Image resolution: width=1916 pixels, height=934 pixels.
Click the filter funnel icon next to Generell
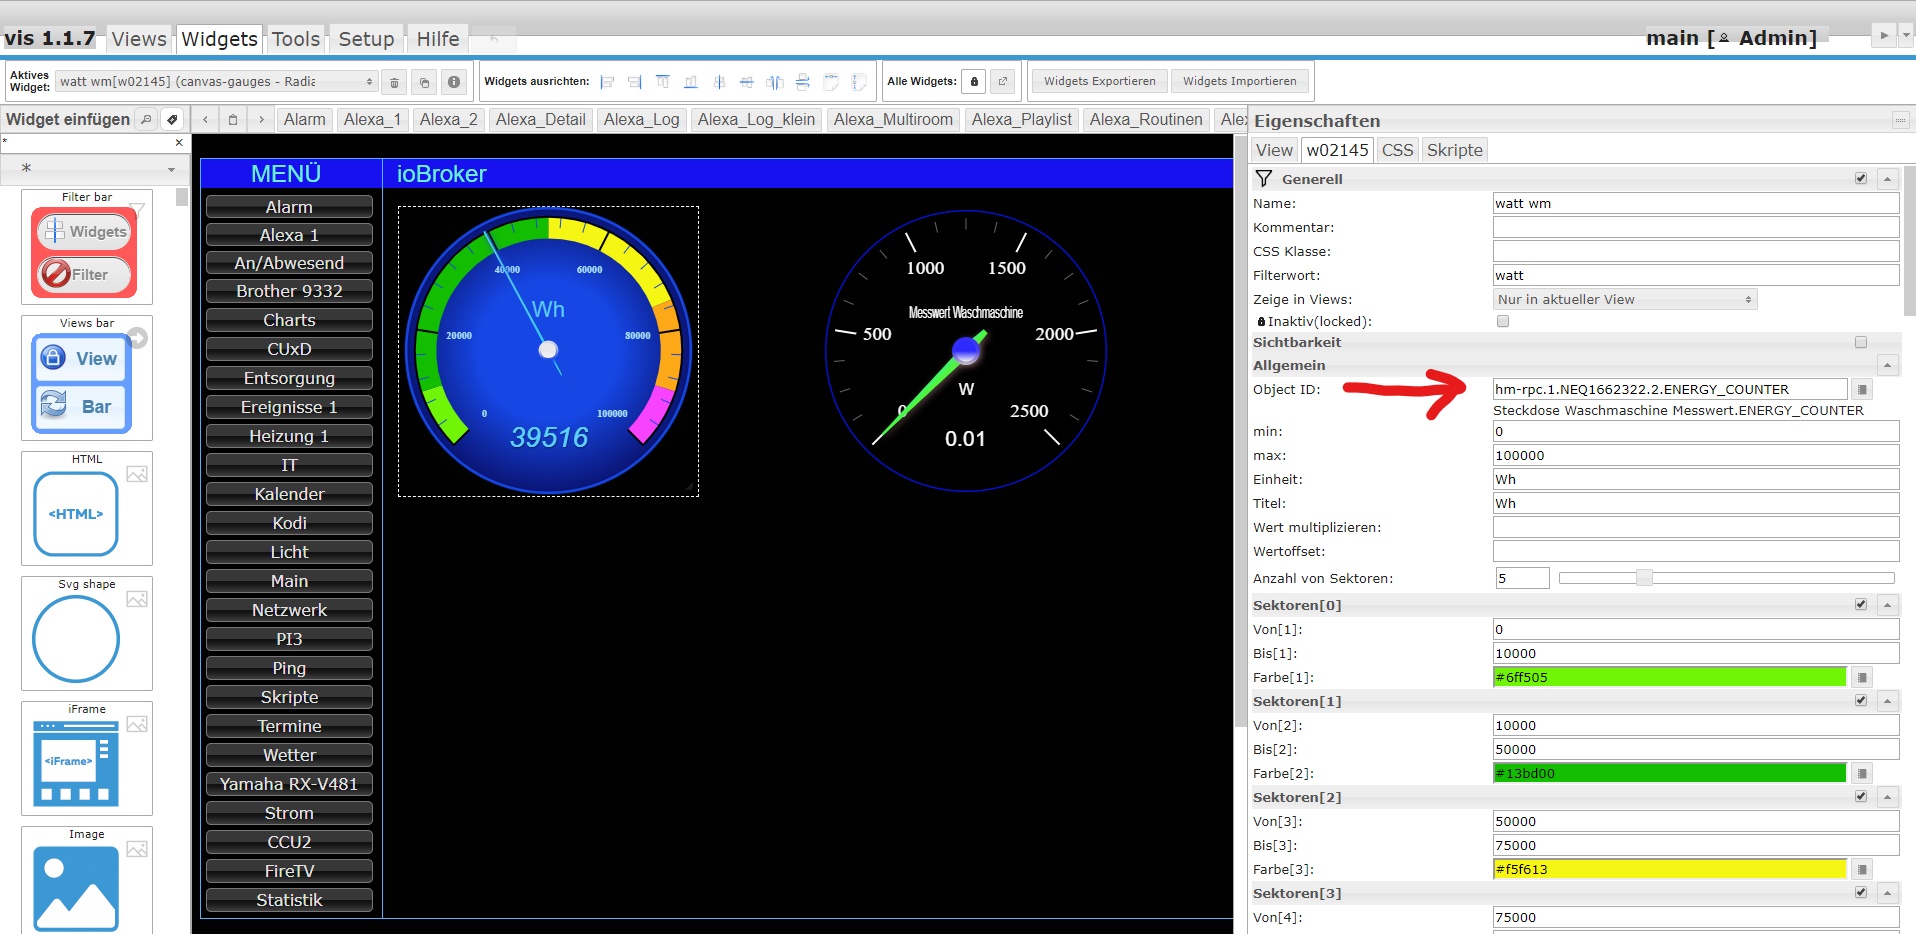tap(1264, 179)
